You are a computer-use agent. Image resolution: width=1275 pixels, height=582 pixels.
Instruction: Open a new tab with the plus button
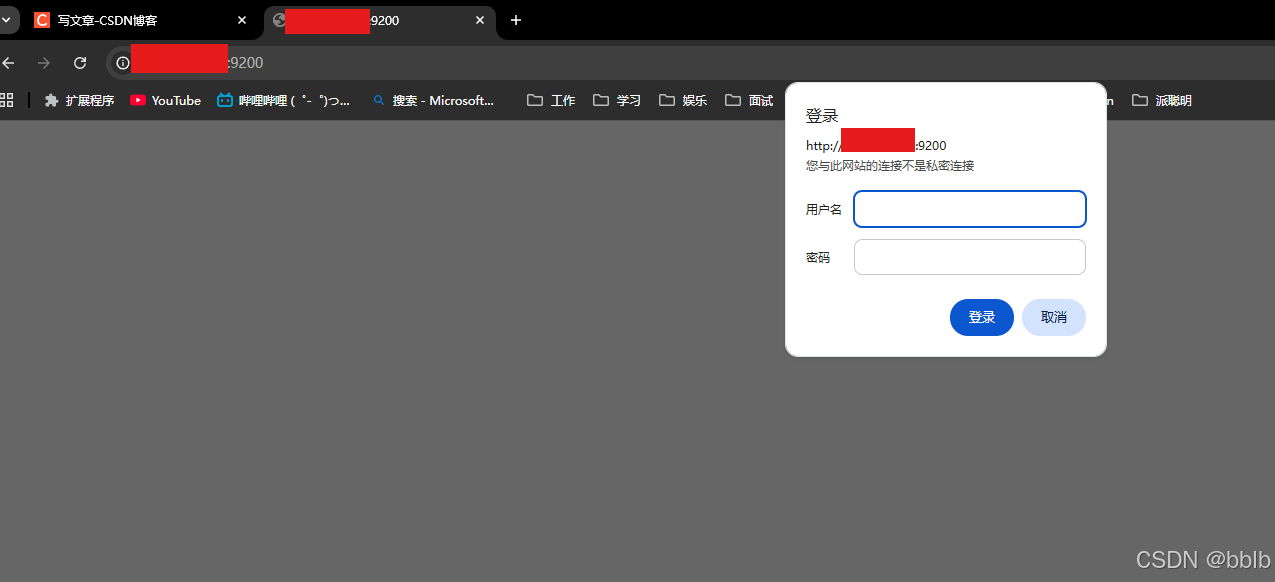coord(516,20)
